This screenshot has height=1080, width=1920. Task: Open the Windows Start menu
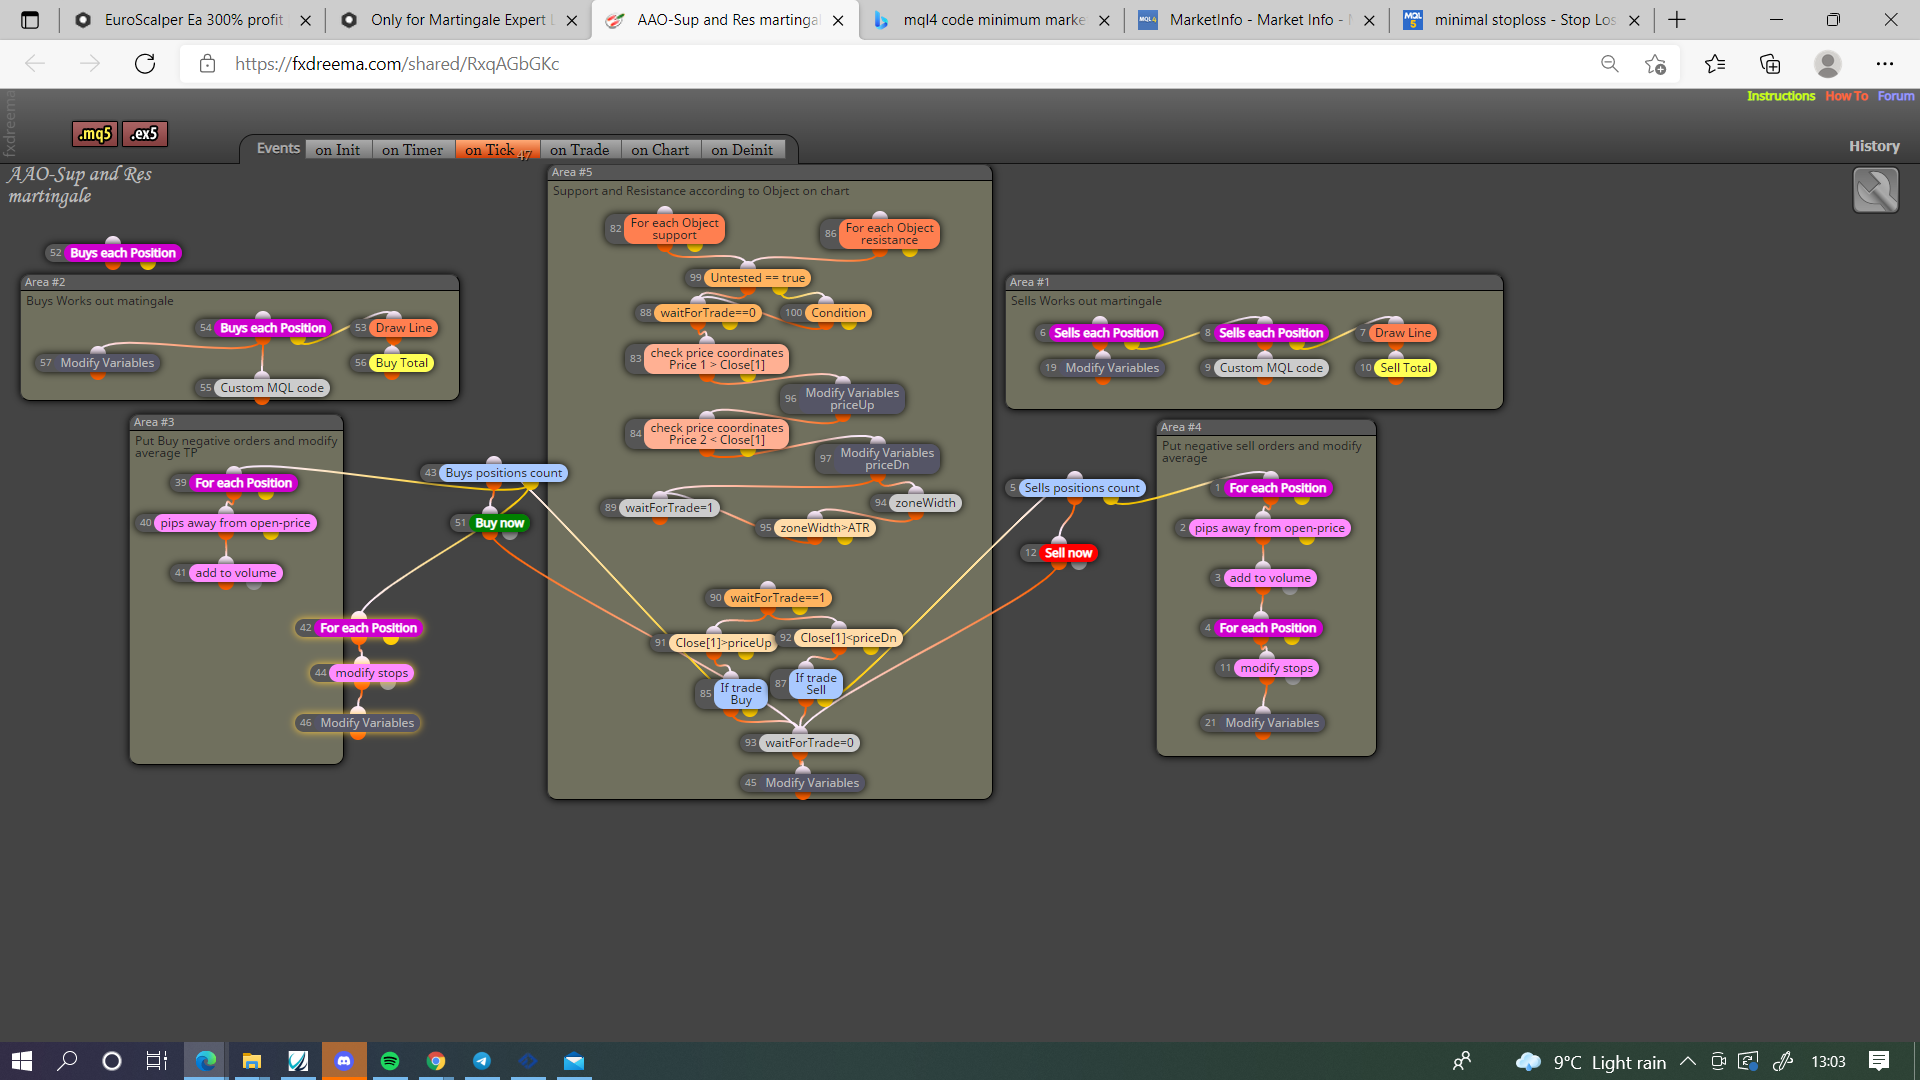(22, 1061)
